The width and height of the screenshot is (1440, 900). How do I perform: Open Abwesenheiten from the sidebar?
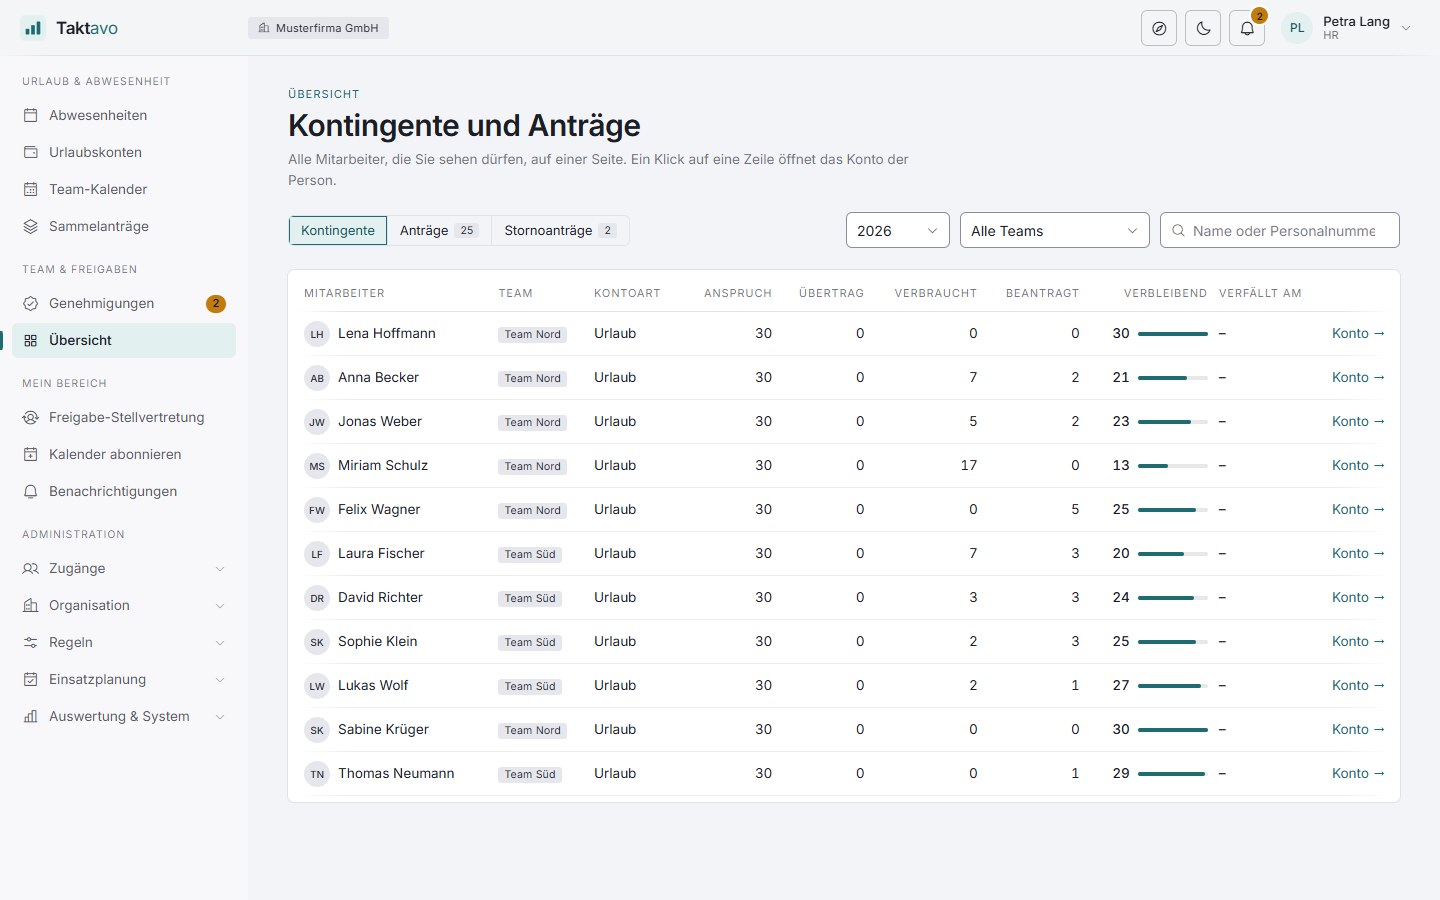click(124, 115)
